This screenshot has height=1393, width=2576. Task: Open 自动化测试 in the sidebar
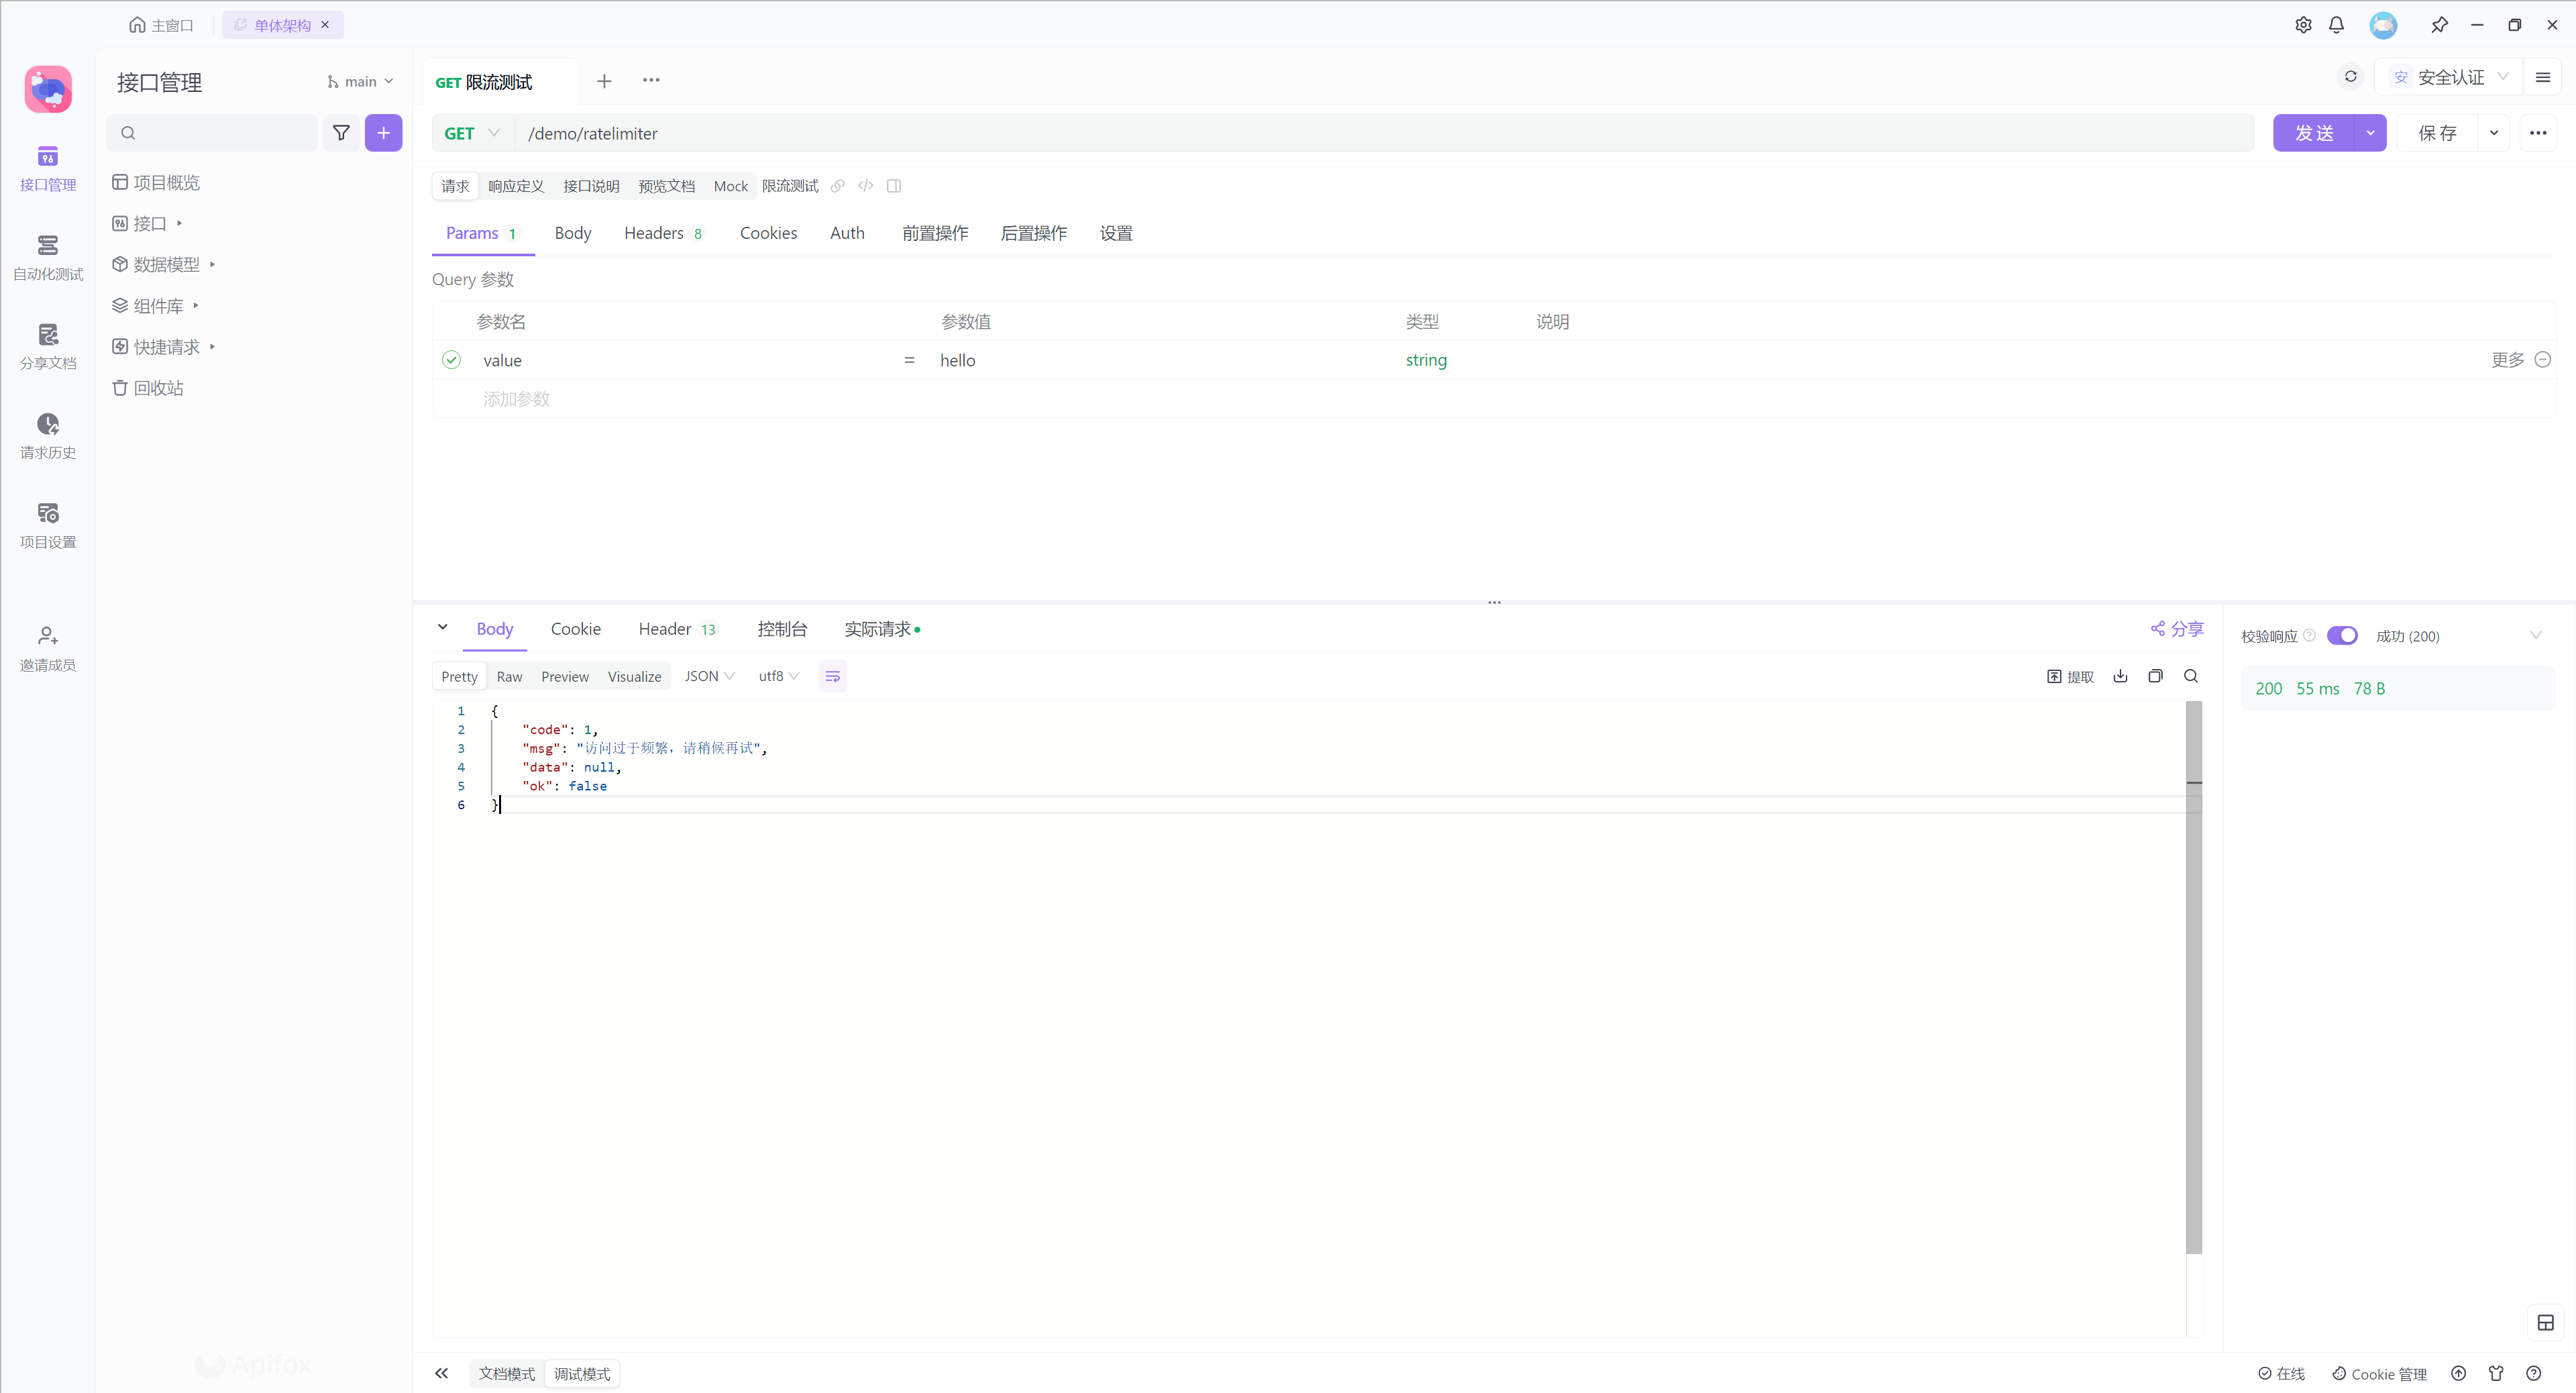[47, 257]
